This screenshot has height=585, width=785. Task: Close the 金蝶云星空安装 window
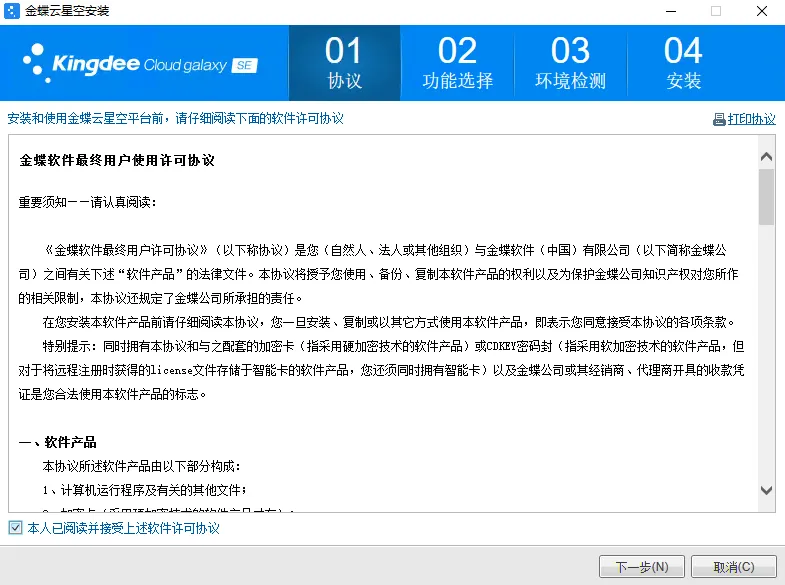coord(761,11)
